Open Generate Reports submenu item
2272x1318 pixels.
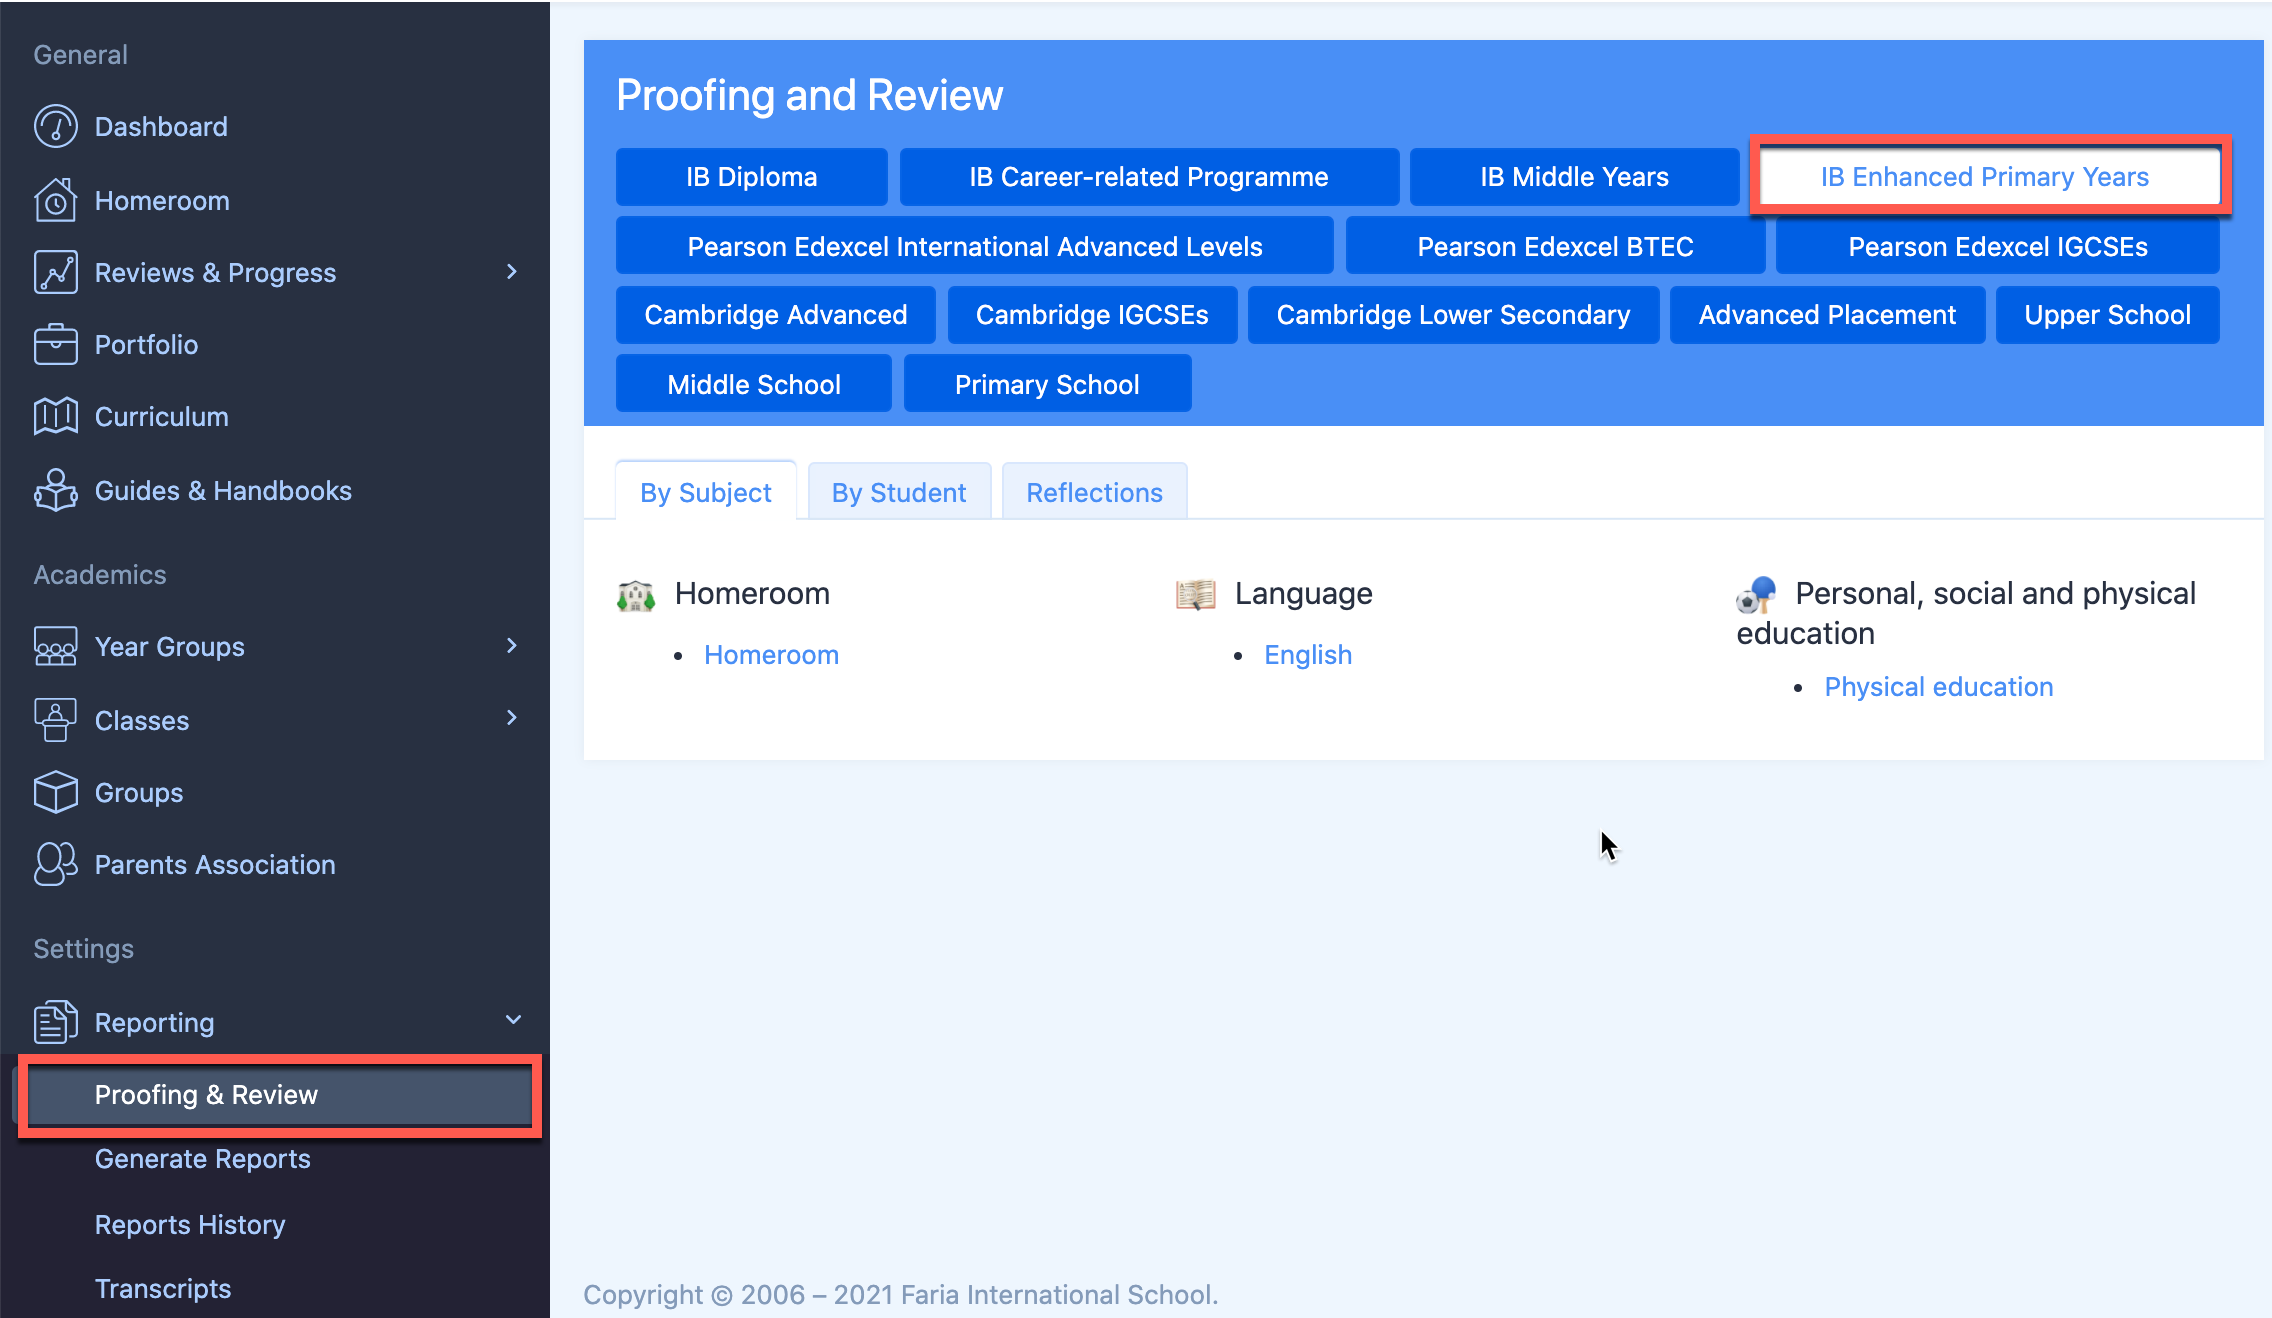[203, 1159]
